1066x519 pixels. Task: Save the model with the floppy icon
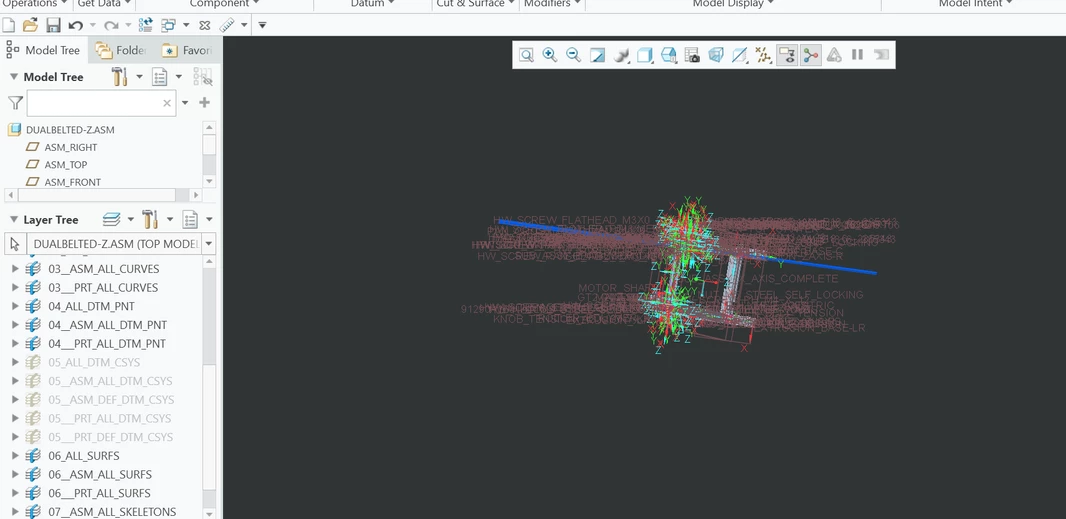tap(53, 25)
